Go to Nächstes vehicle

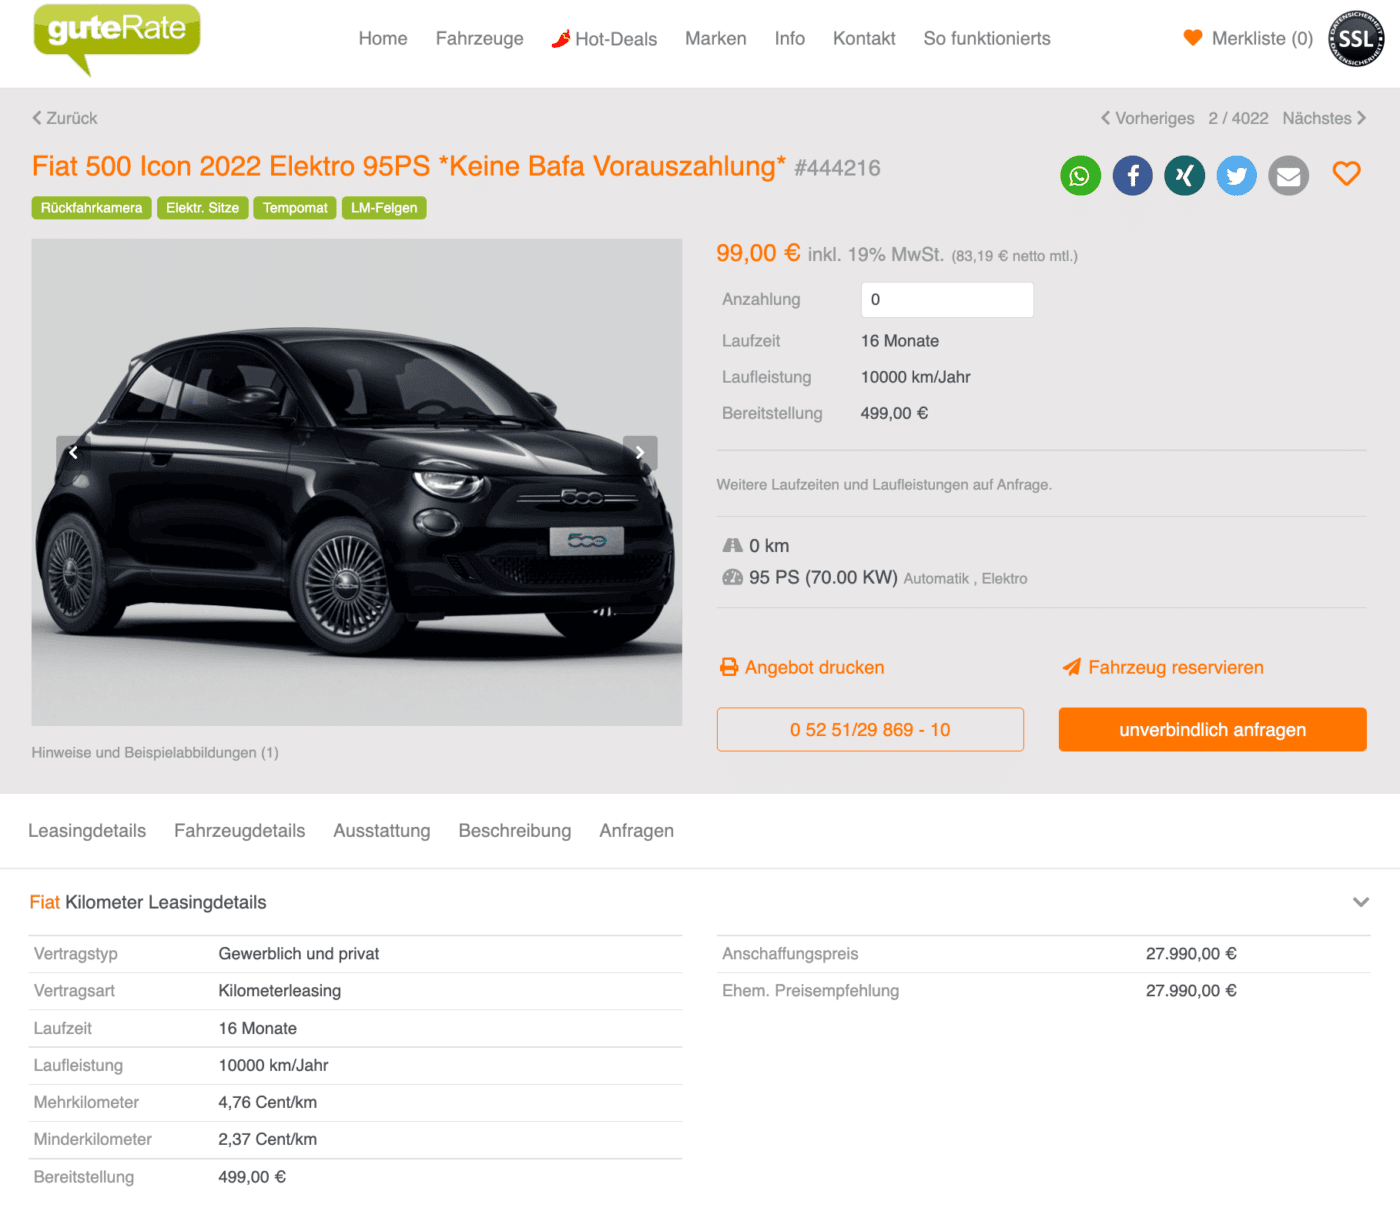click(1324, 118)
